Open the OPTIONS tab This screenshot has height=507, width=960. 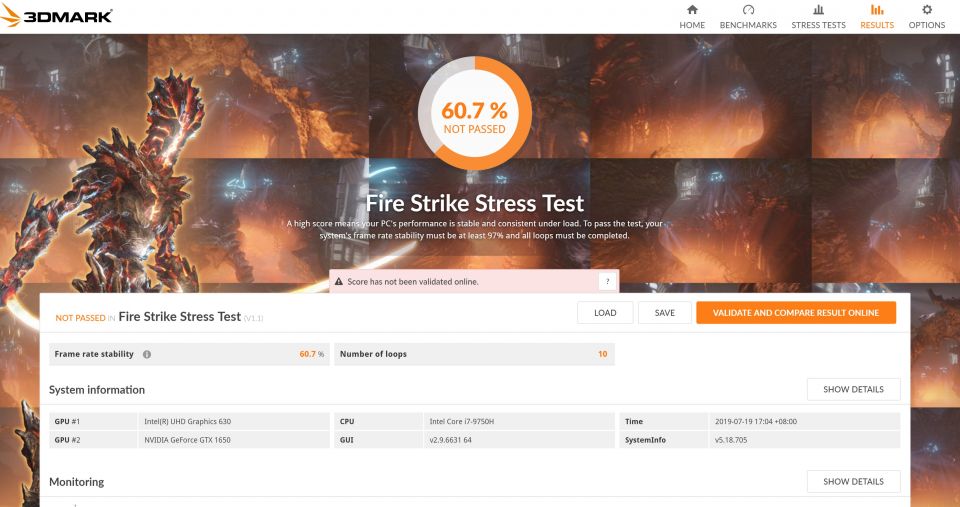[x=927, y=25]
